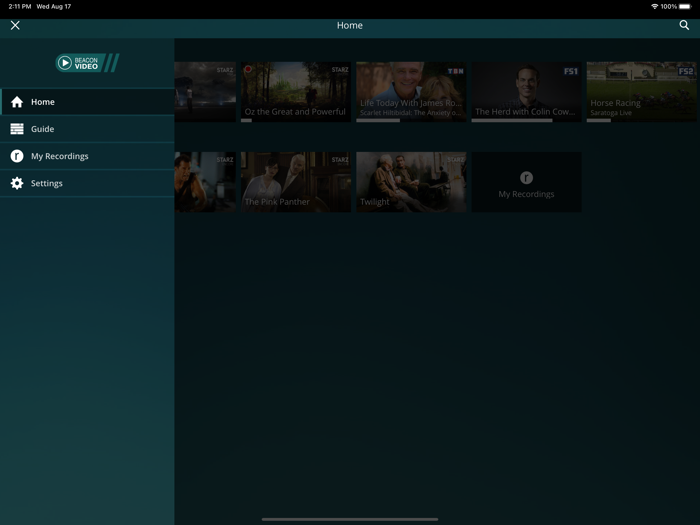Click the 'Saratoga Live' subtitle text

[x=611, y=113]
